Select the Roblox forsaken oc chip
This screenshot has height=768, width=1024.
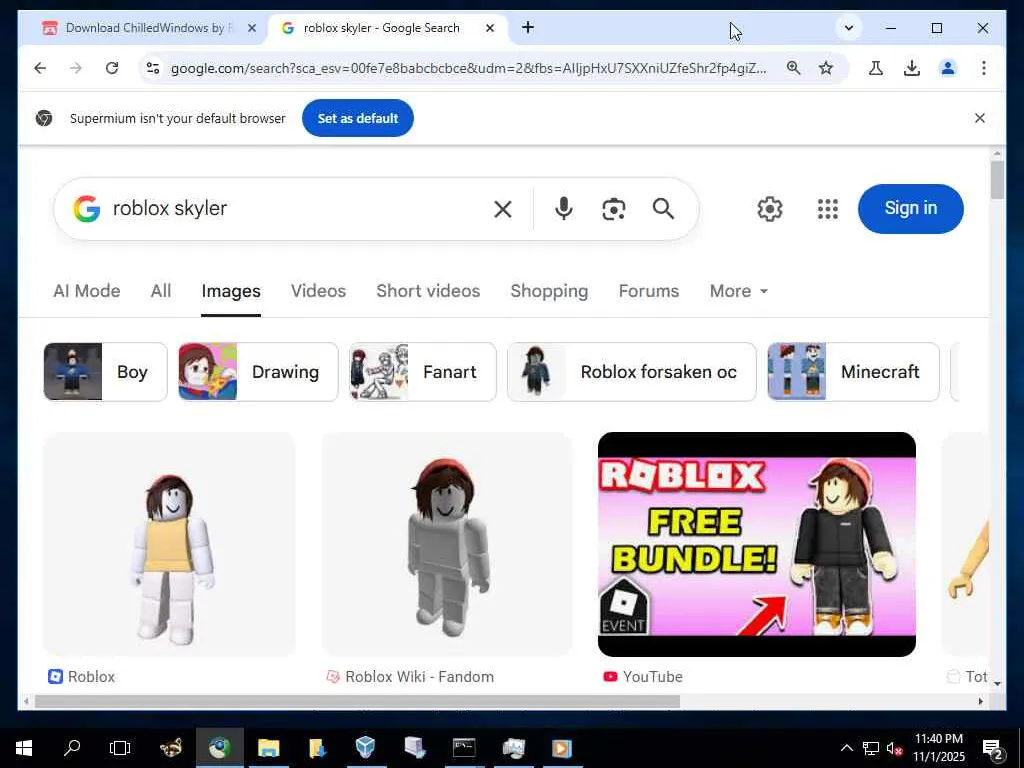click(x=632, y=372)
